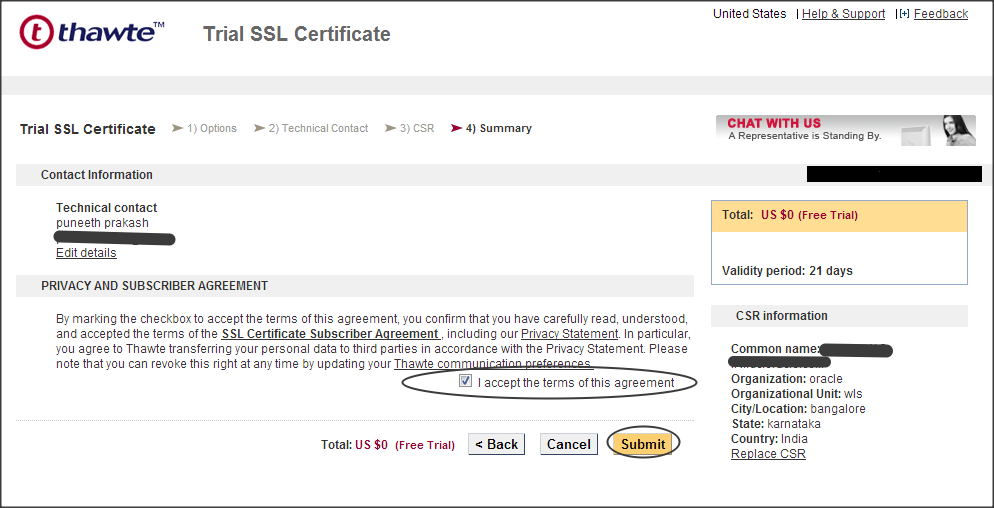The height and width of the screenshot is (508, 994).
Task: Select step 4) Summary
Action: 498,128
